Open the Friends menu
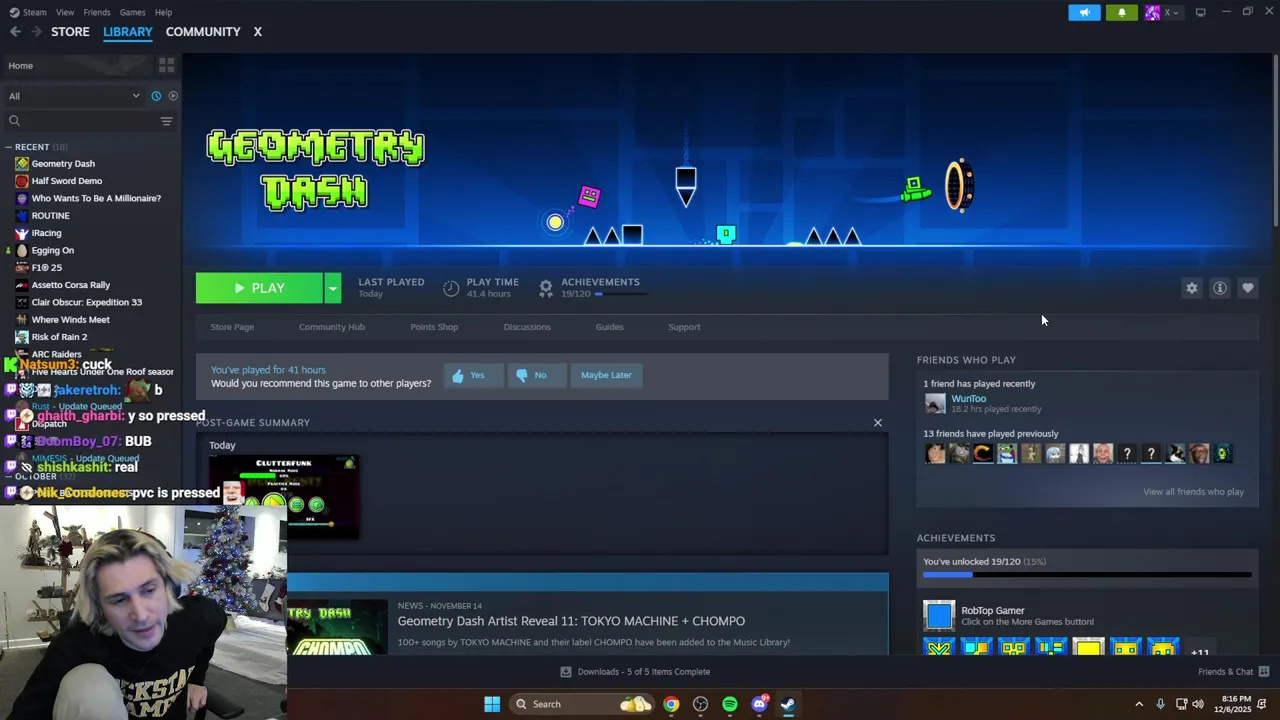 tap(97, 12)
